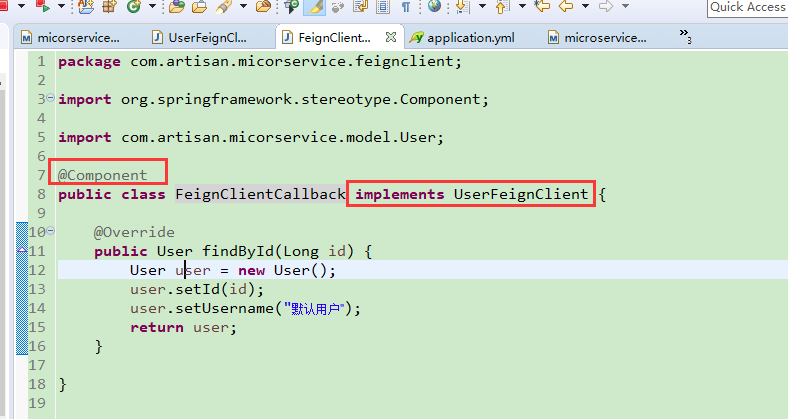Click the FeignClientCallback class name
Viewport: 788px width, 419px height.
(260, 194)
